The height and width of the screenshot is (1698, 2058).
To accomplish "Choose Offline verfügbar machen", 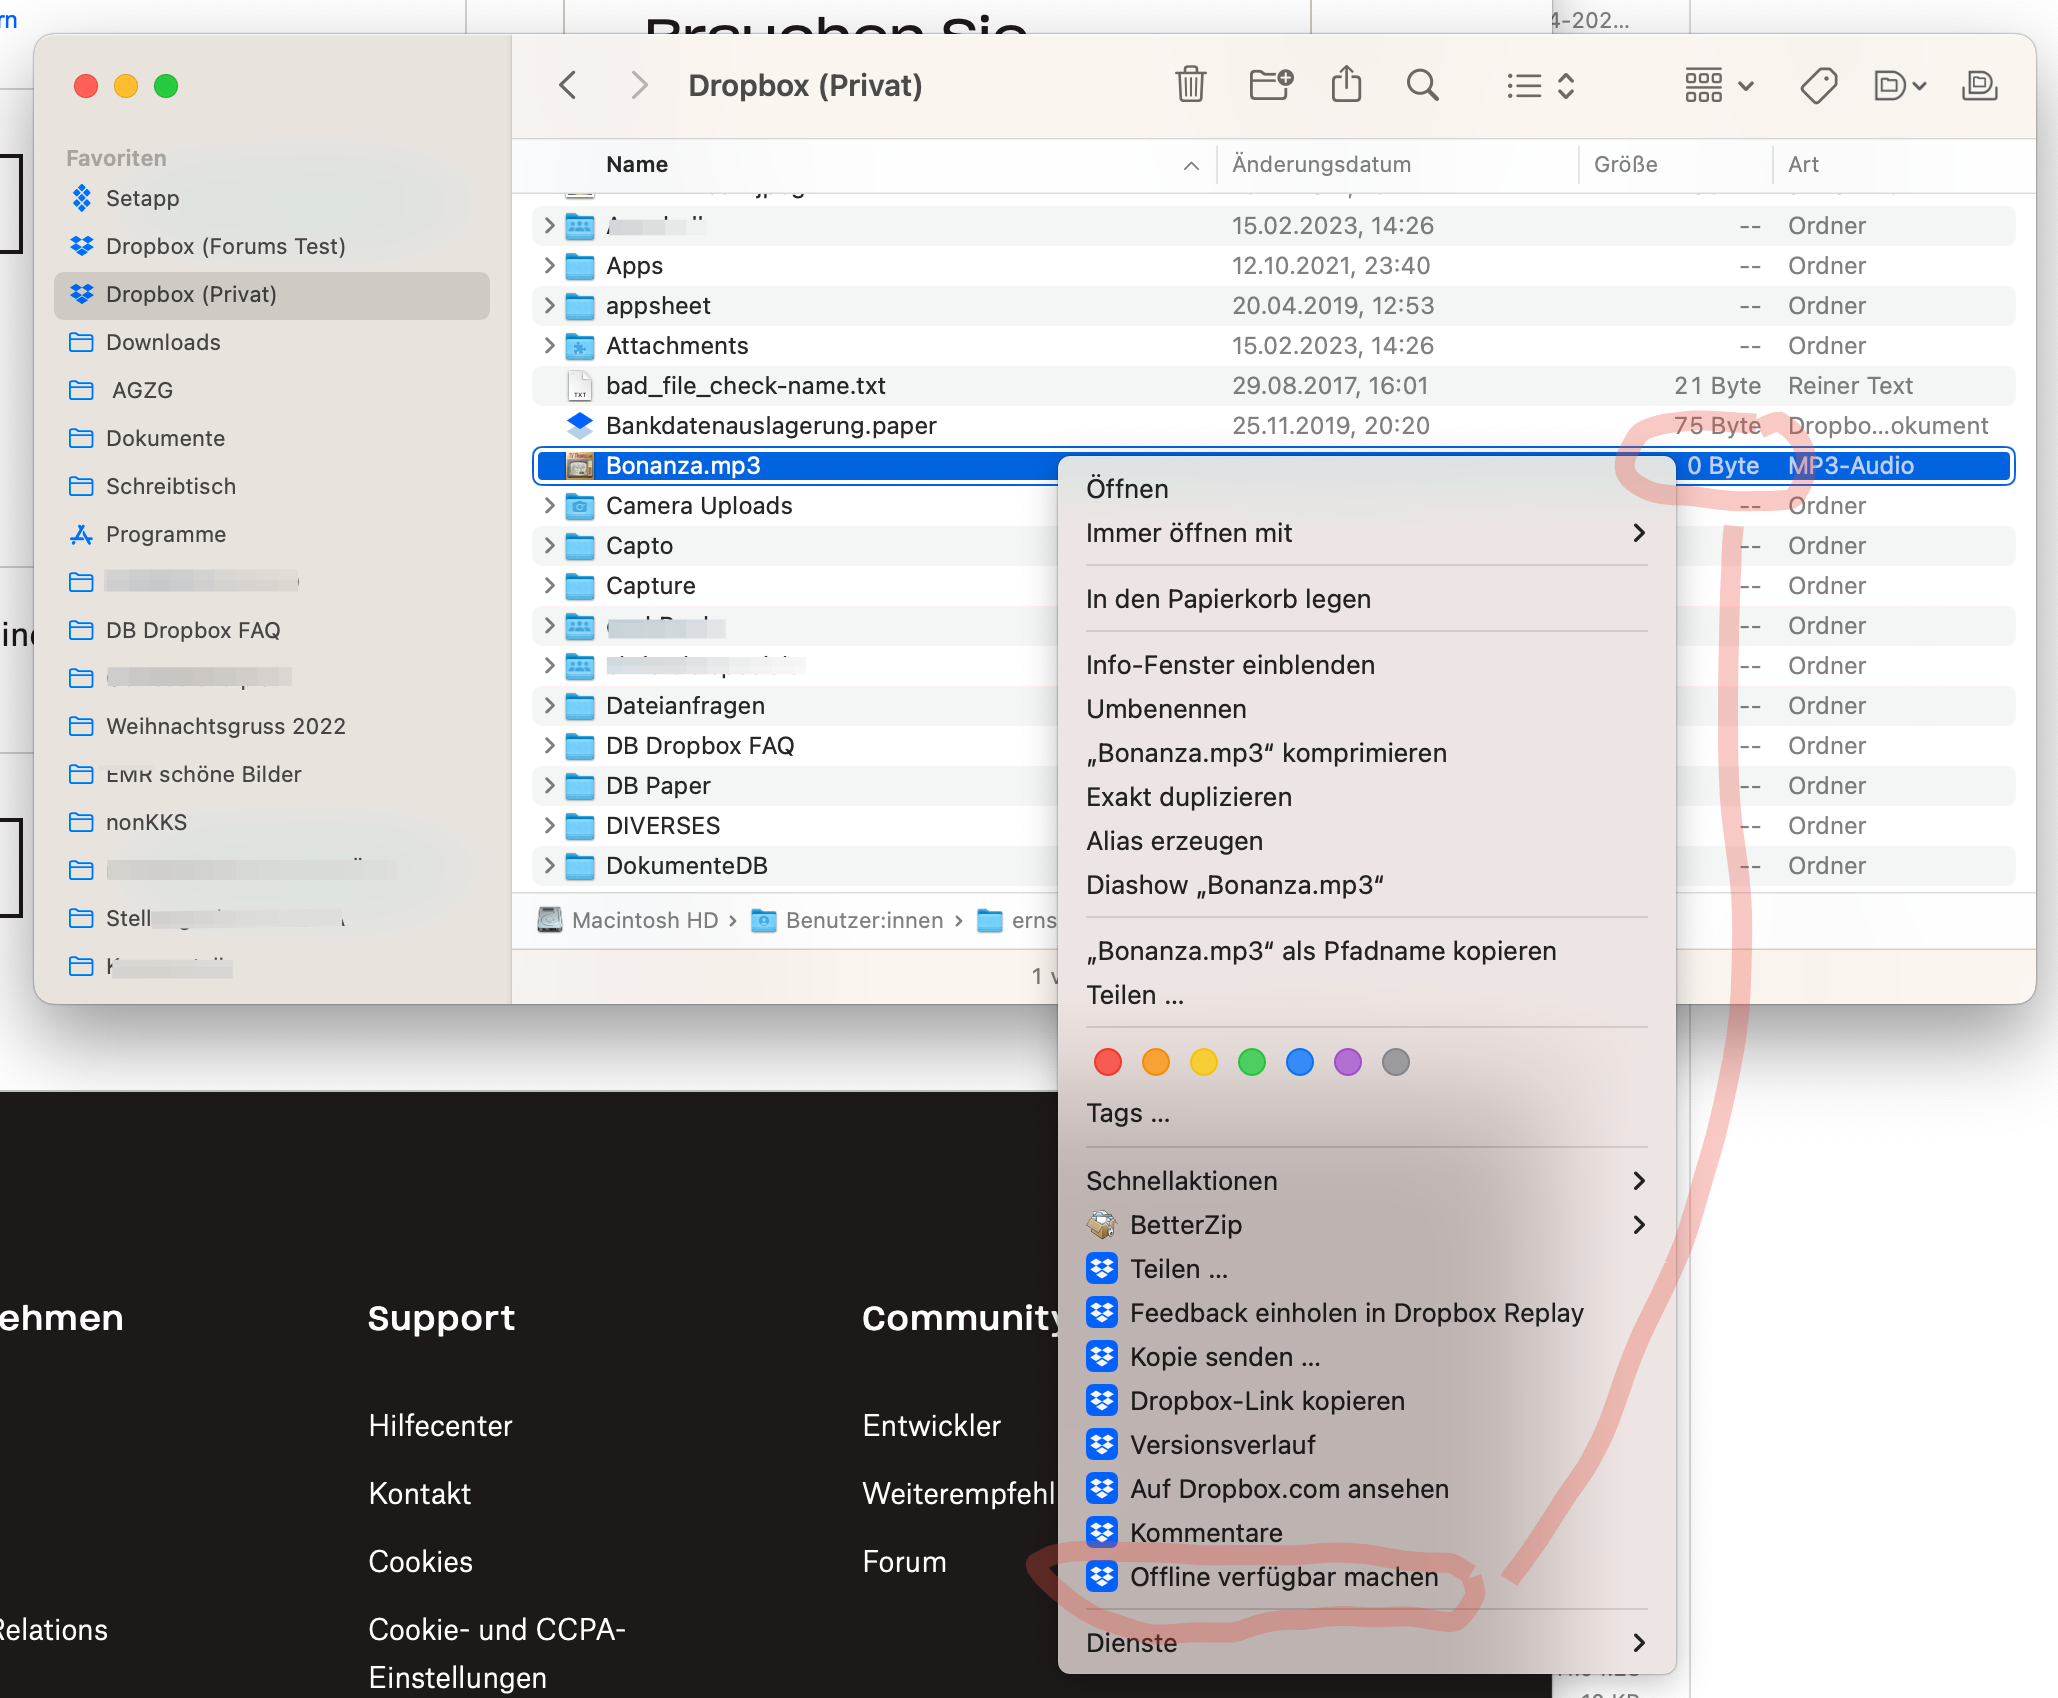I will click(x=1366, y=1577).
